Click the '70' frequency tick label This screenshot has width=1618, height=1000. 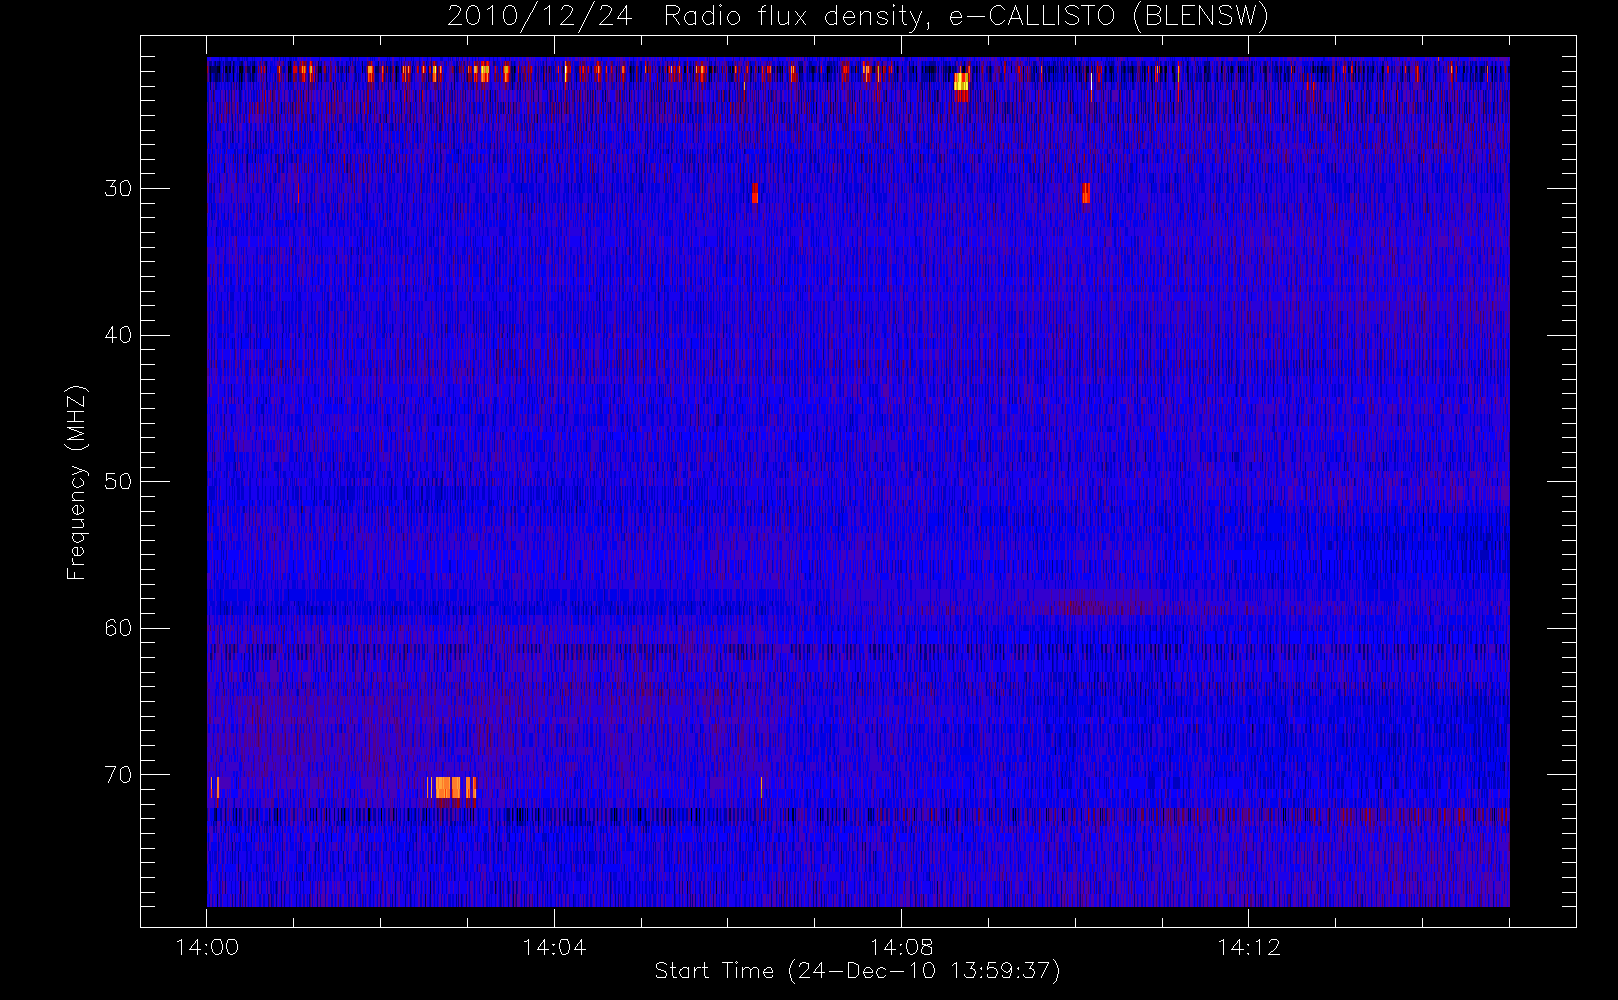click(x=118, y=775)
